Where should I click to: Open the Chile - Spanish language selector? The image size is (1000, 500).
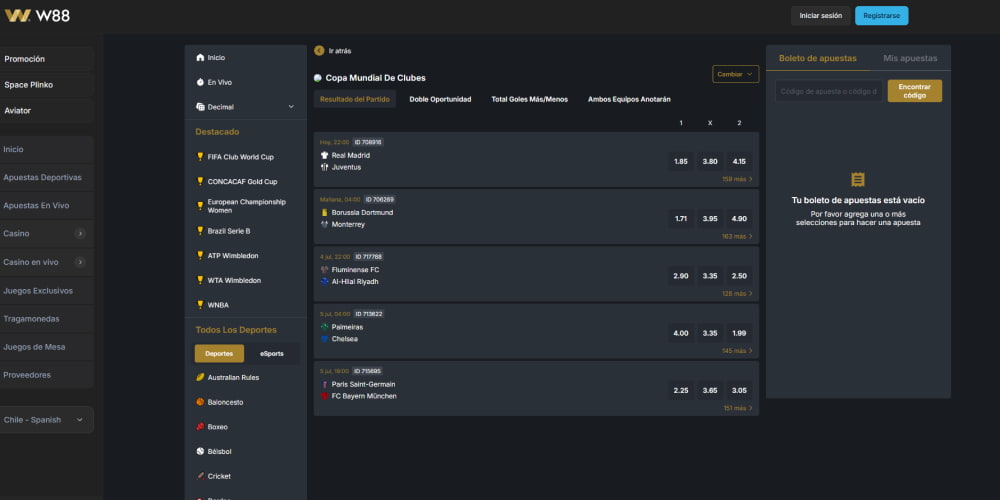tap(45, 420)
